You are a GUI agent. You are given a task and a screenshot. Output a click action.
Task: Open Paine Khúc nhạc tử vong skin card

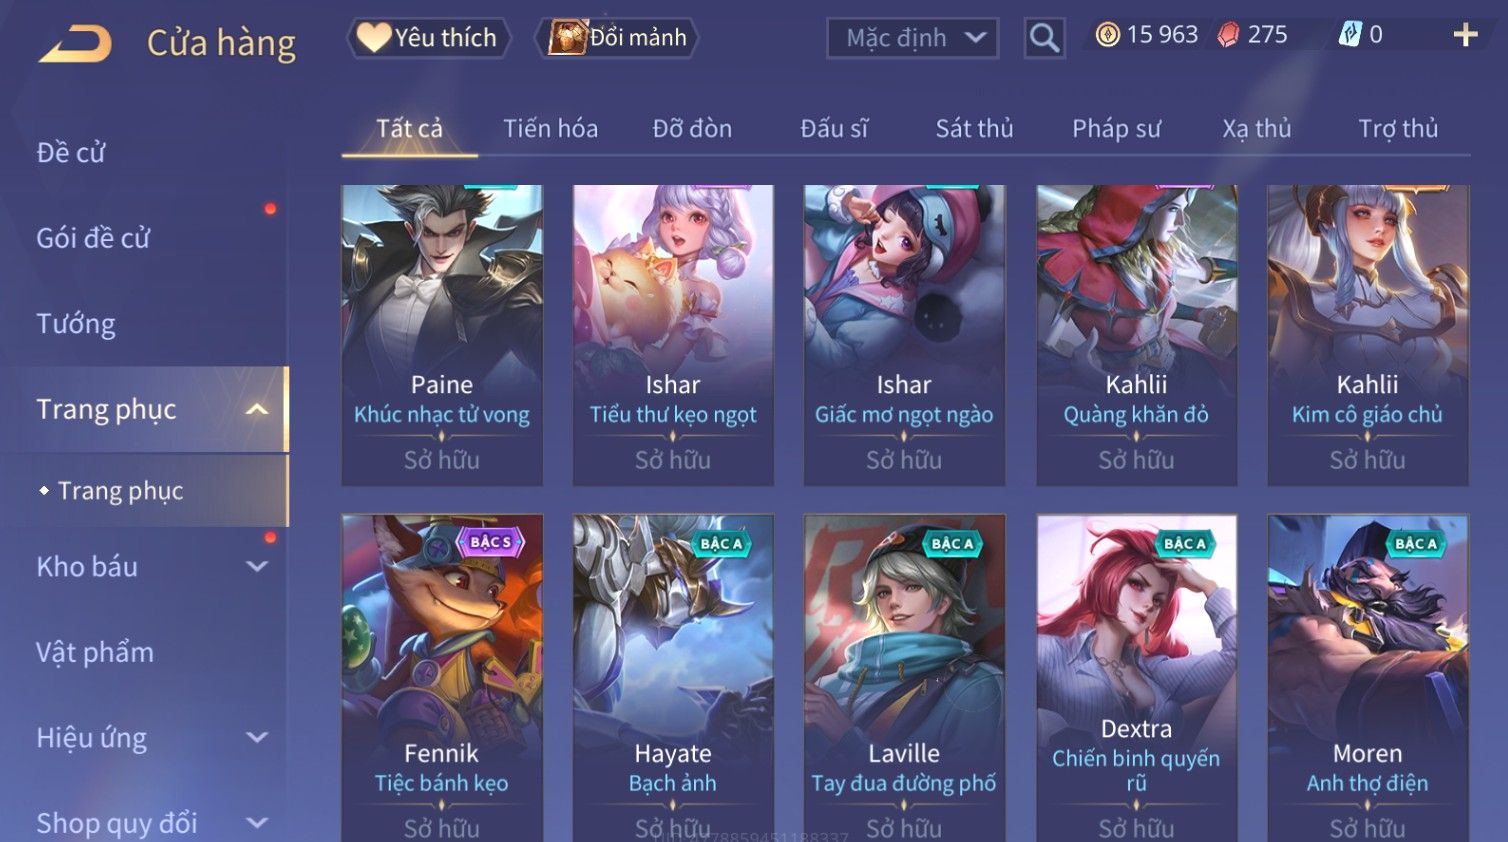tap(442, 335)
